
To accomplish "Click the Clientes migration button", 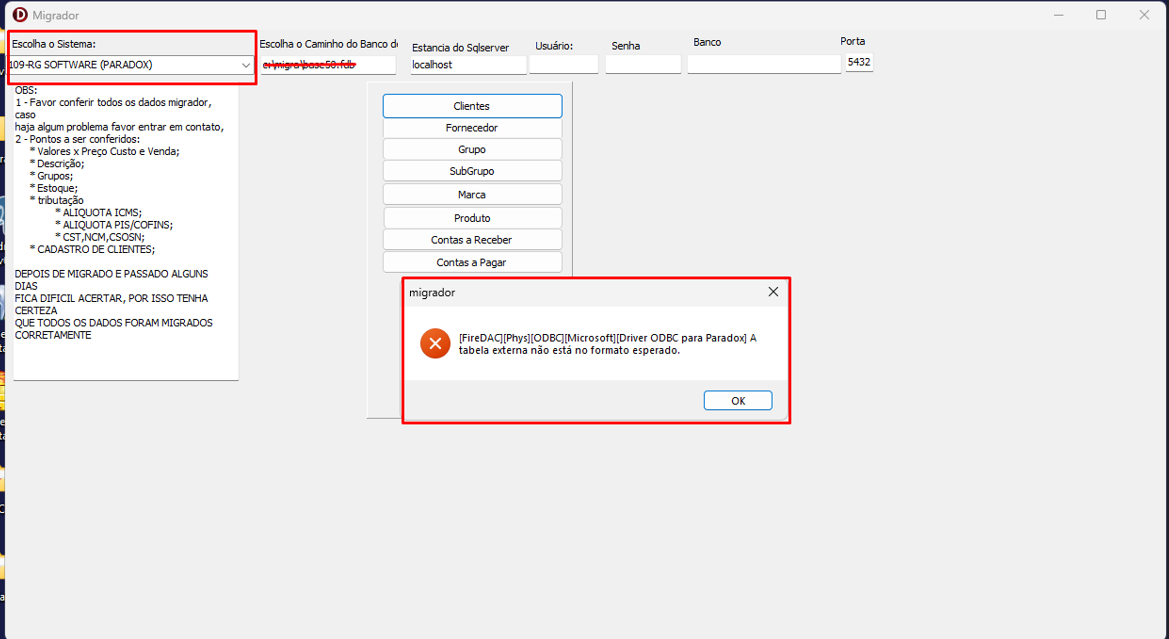I will (472, 106).
